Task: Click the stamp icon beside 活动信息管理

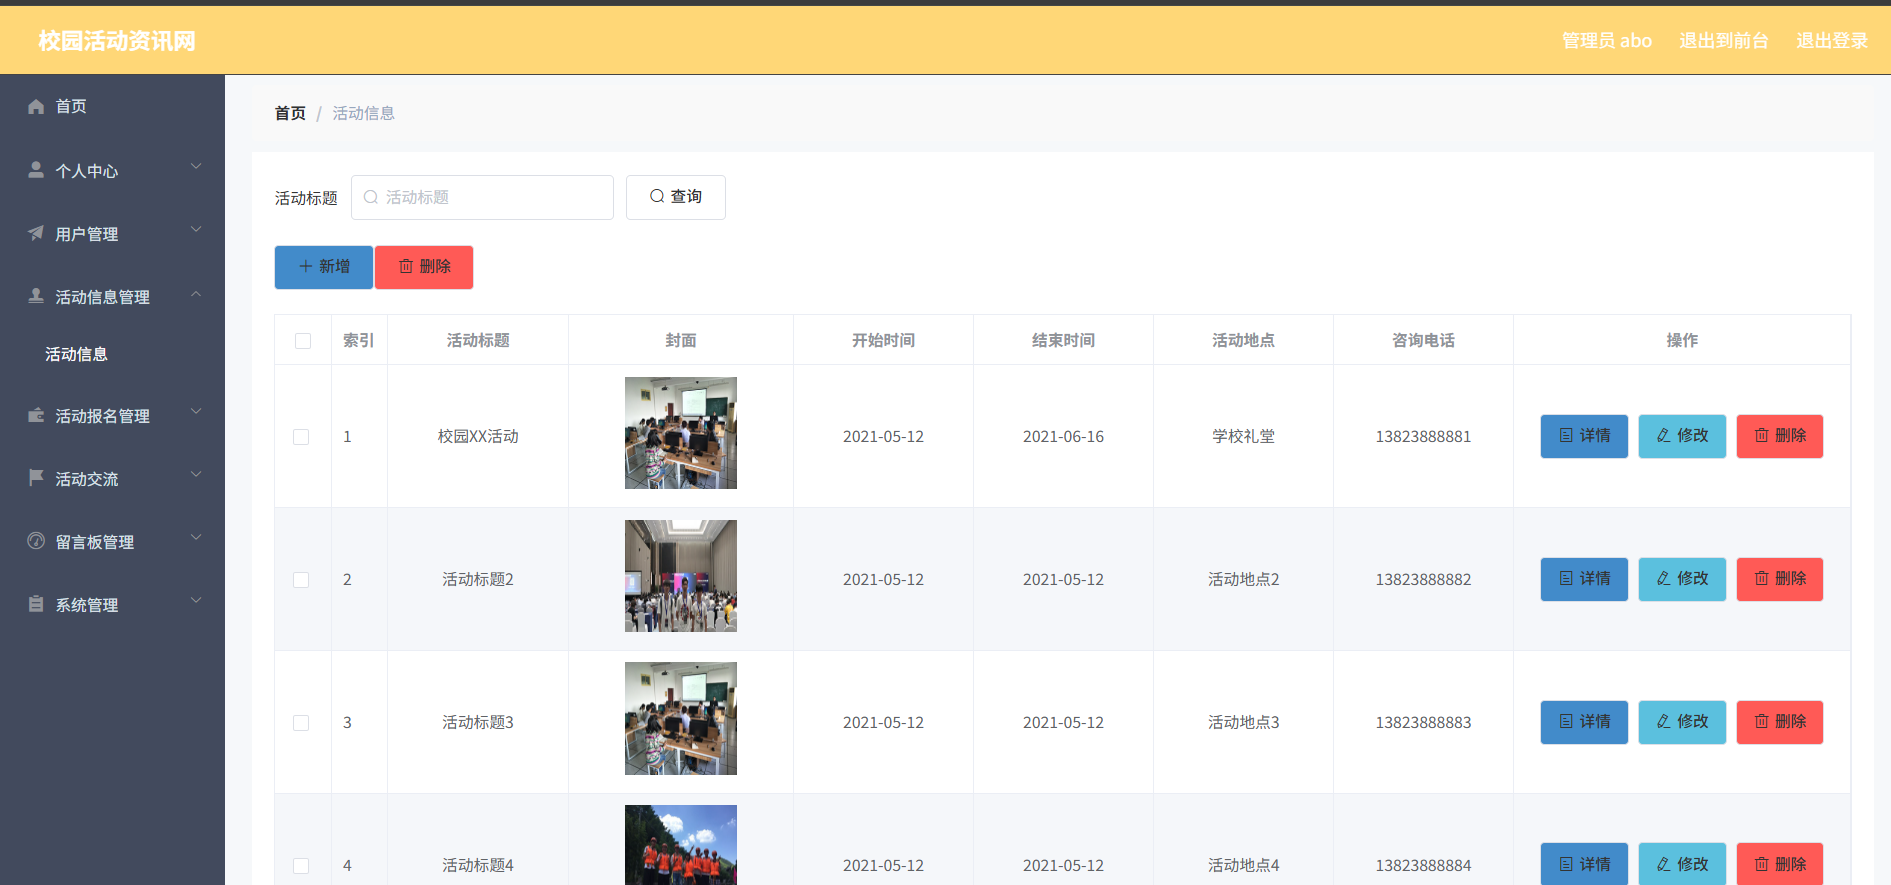Action: (x=36, y=296)
